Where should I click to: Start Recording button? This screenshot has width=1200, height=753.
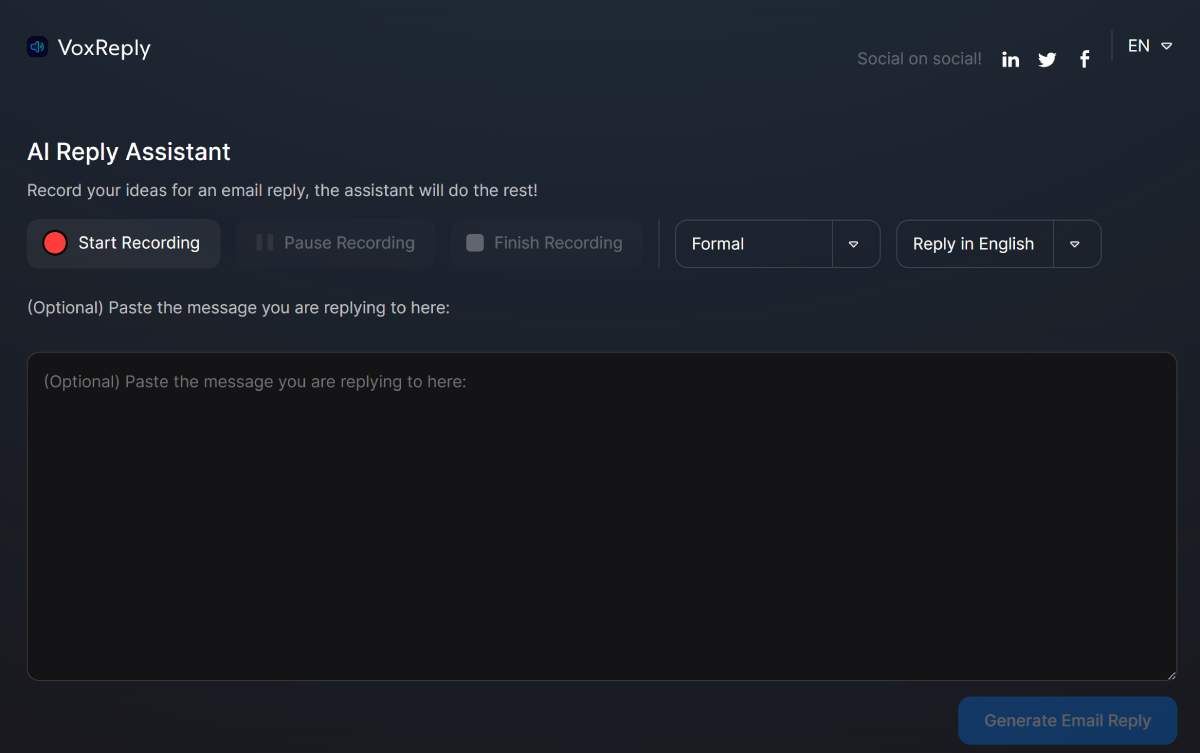click(x=124, y=243)
